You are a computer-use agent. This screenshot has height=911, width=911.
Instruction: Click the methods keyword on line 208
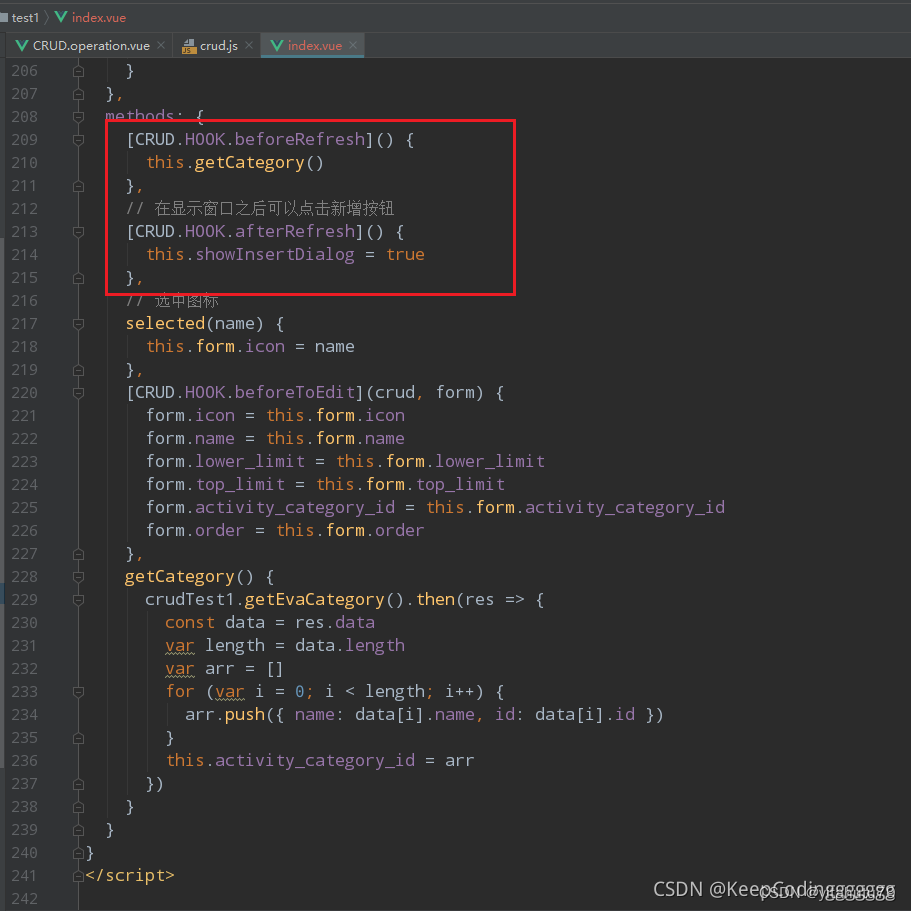139,116
